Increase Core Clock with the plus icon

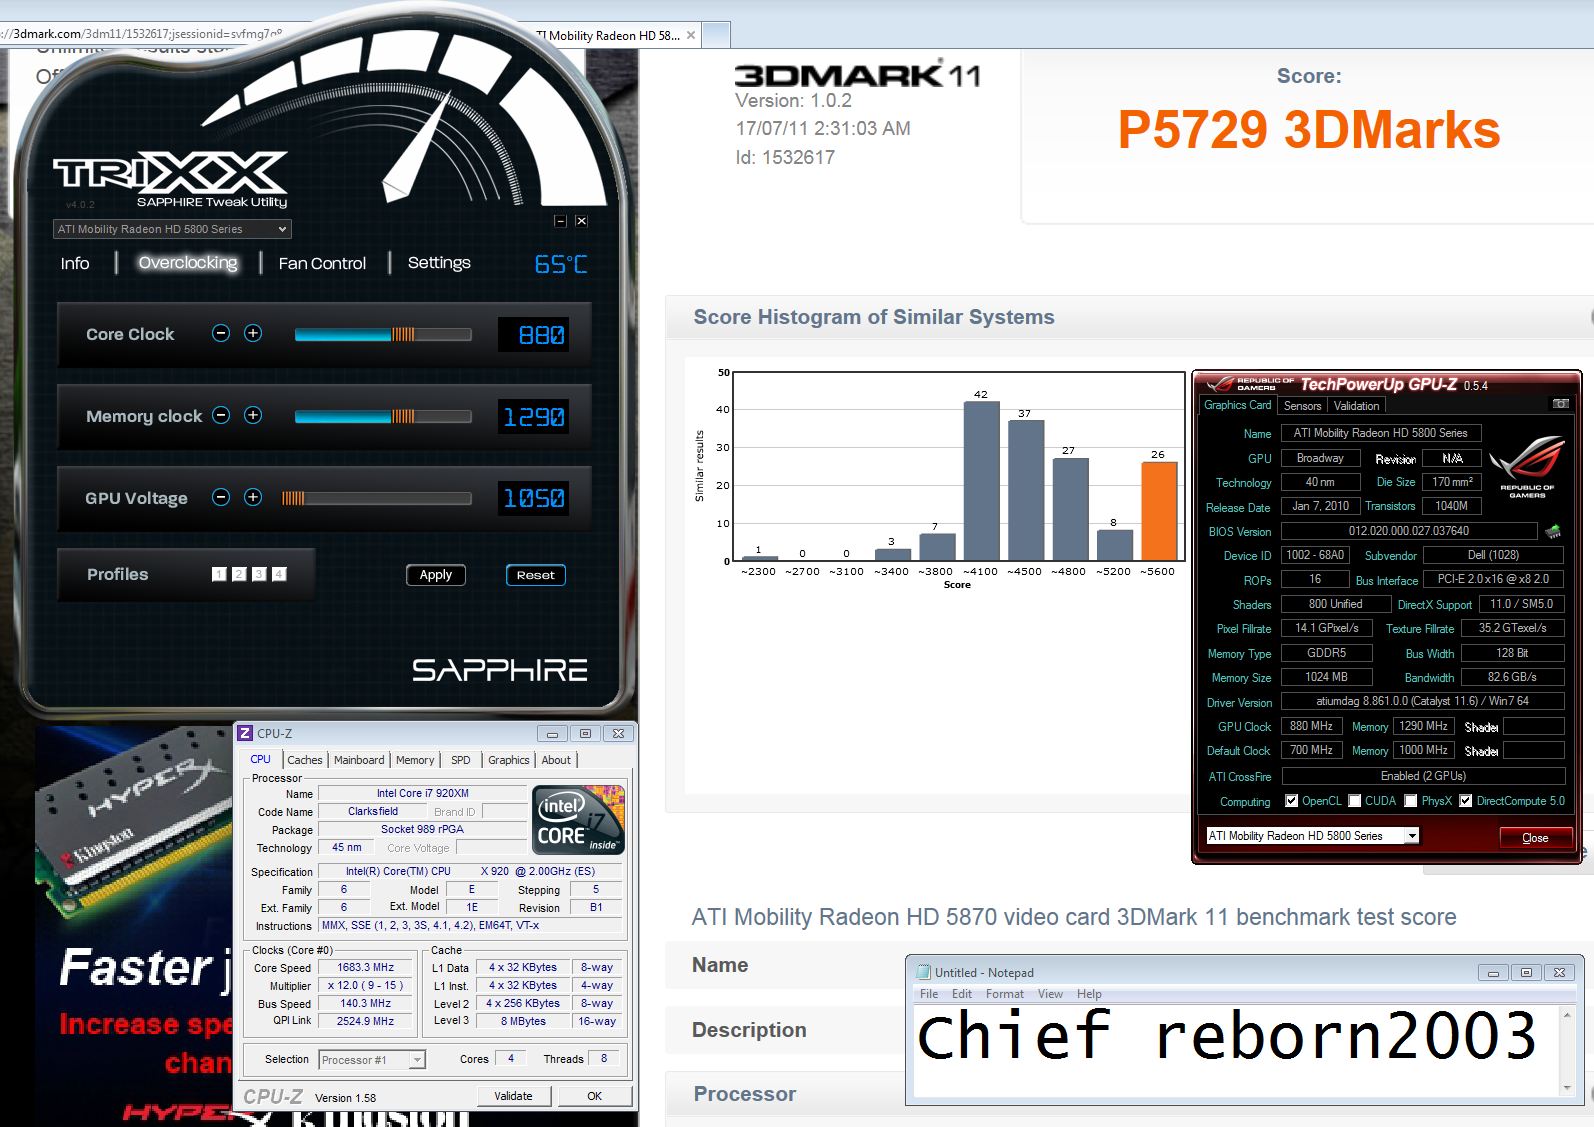(253, 333)
